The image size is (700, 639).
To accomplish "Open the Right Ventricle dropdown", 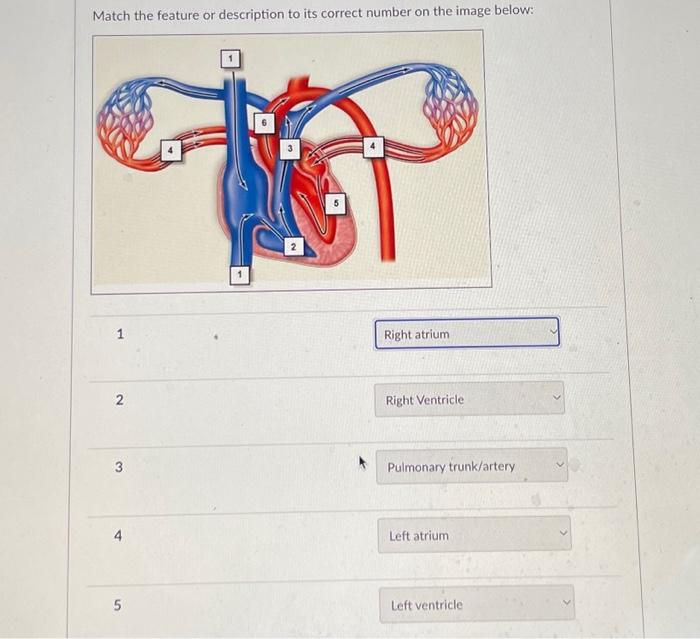I will (x=469, y=399).
